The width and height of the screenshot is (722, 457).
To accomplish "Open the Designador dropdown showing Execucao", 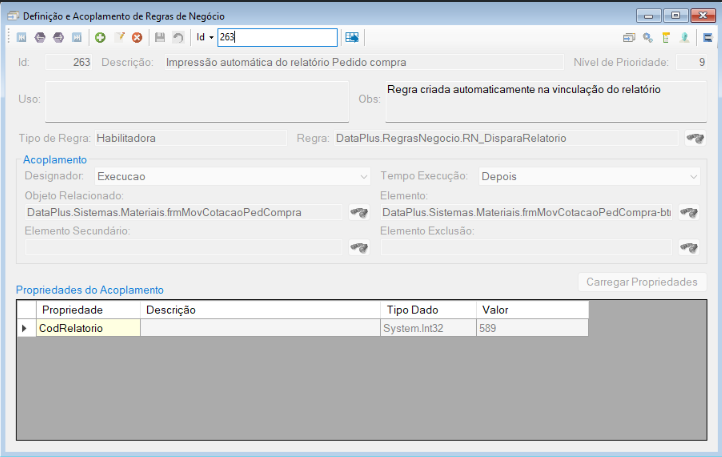I will click(232, 176).
